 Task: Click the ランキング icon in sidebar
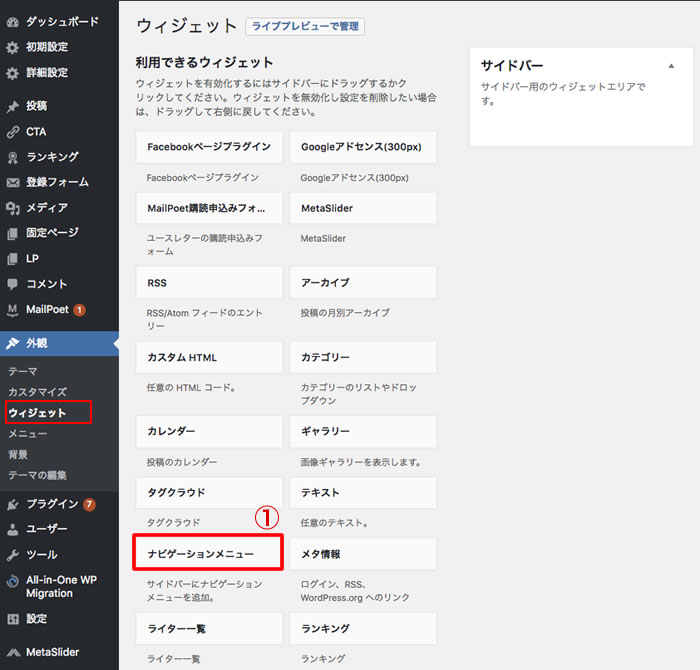tap(12, 157)
